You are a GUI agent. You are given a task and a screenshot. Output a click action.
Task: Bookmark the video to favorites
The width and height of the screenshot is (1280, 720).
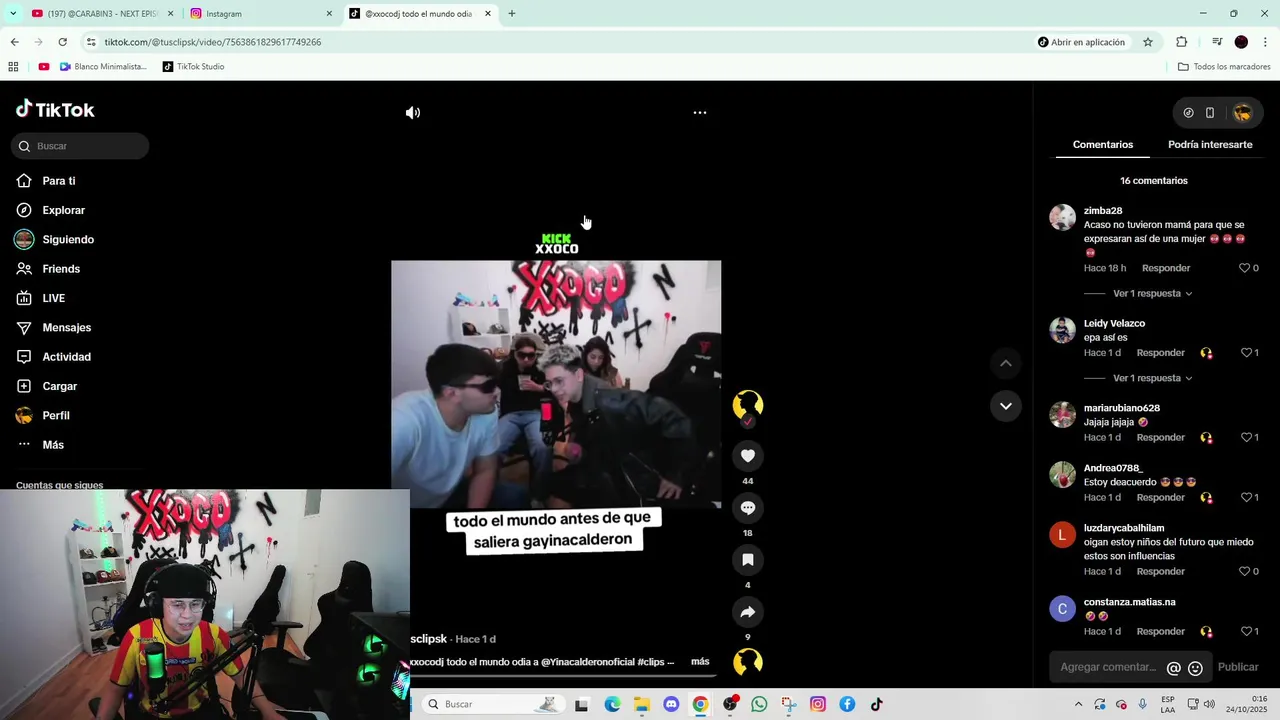tap(747, 560)
